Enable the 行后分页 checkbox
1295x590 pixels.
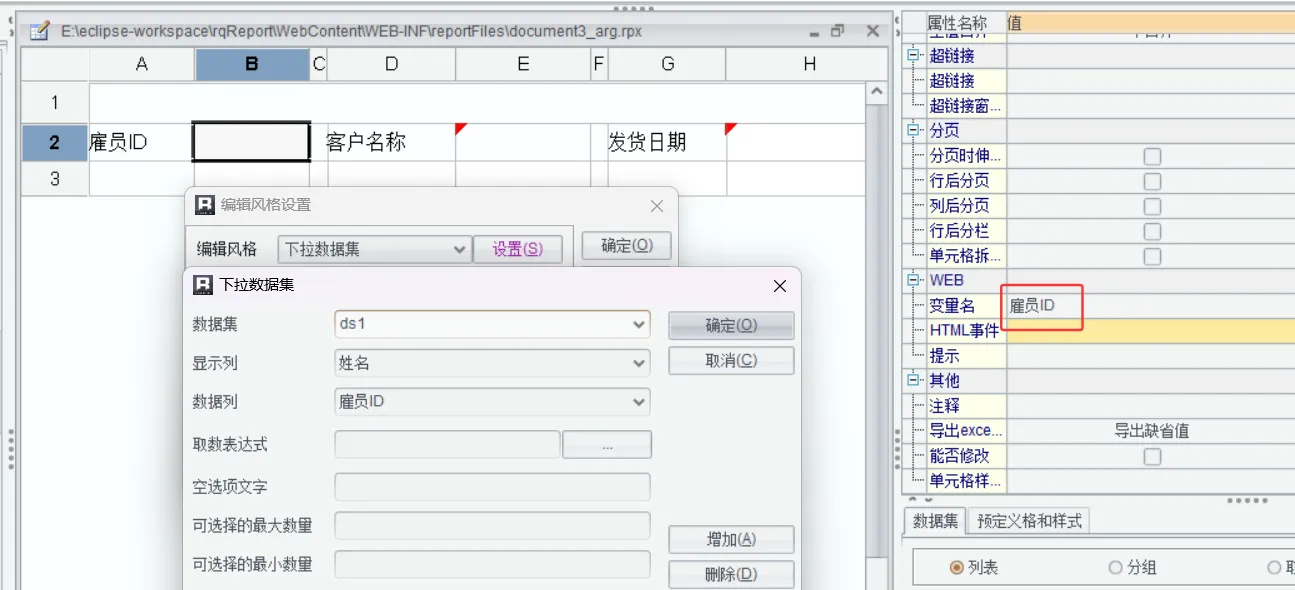1152,181
